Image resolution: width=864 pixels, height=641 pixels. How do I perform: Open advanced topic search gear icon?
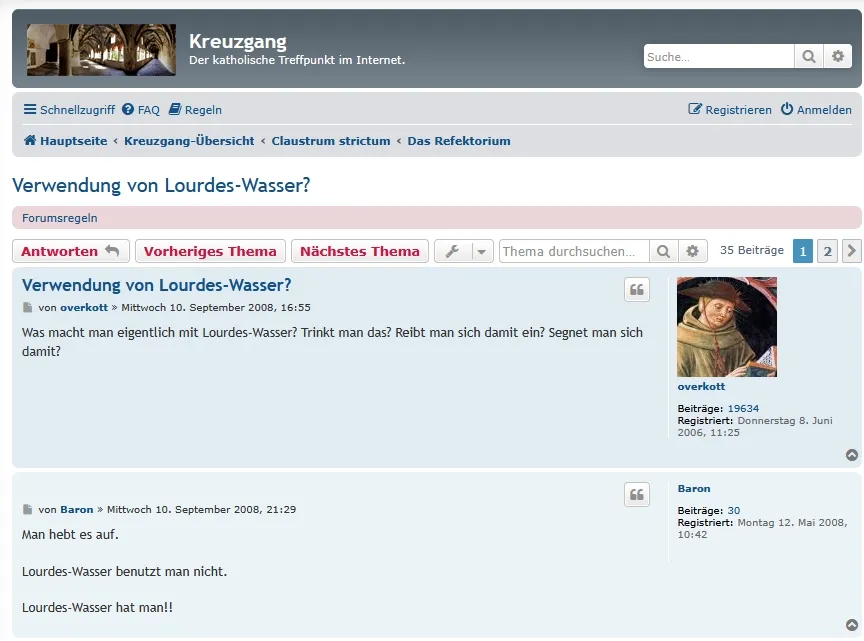click(x=692, y=251)
